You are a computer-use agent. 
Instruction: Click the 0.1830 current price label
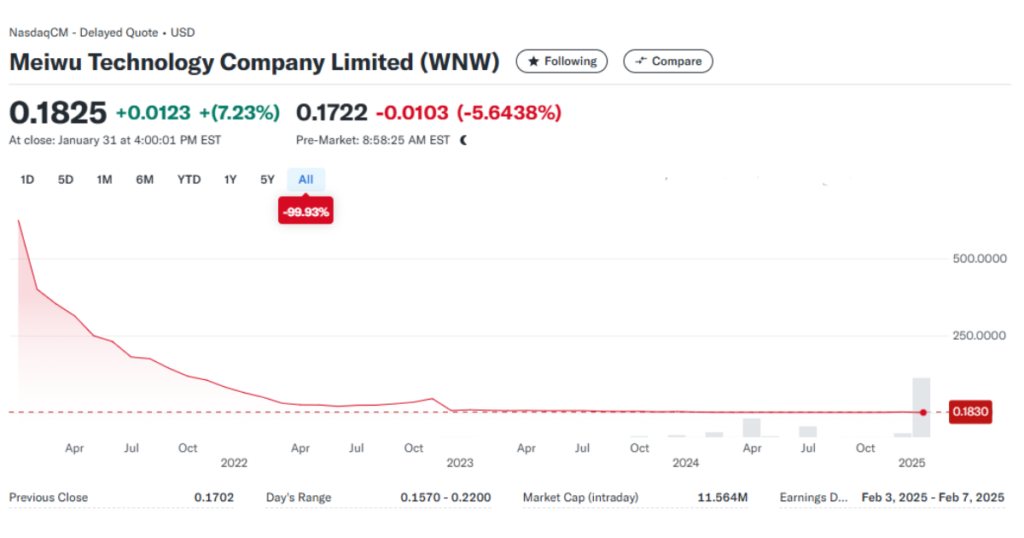click(x=970, y=412)
